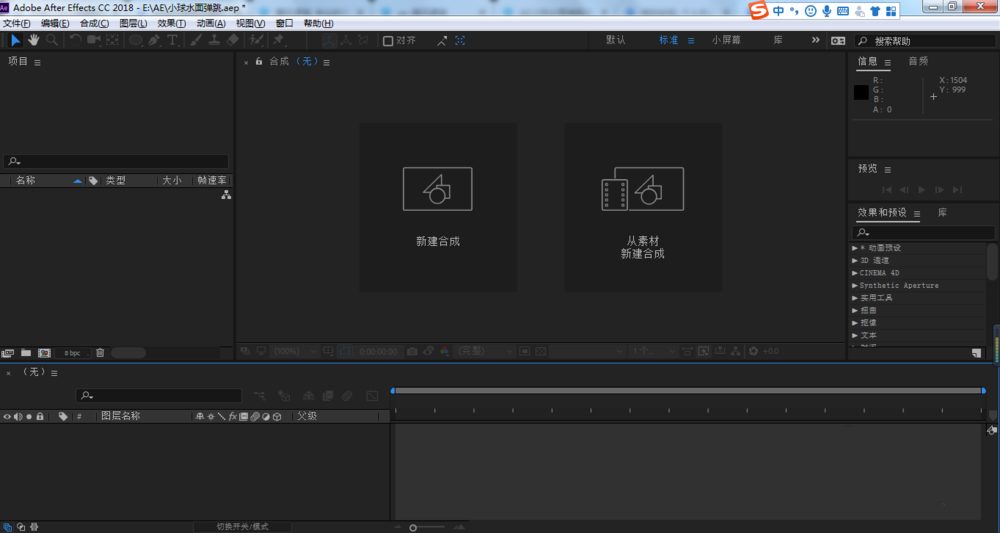Select the Eraser tool

point(233,40)
